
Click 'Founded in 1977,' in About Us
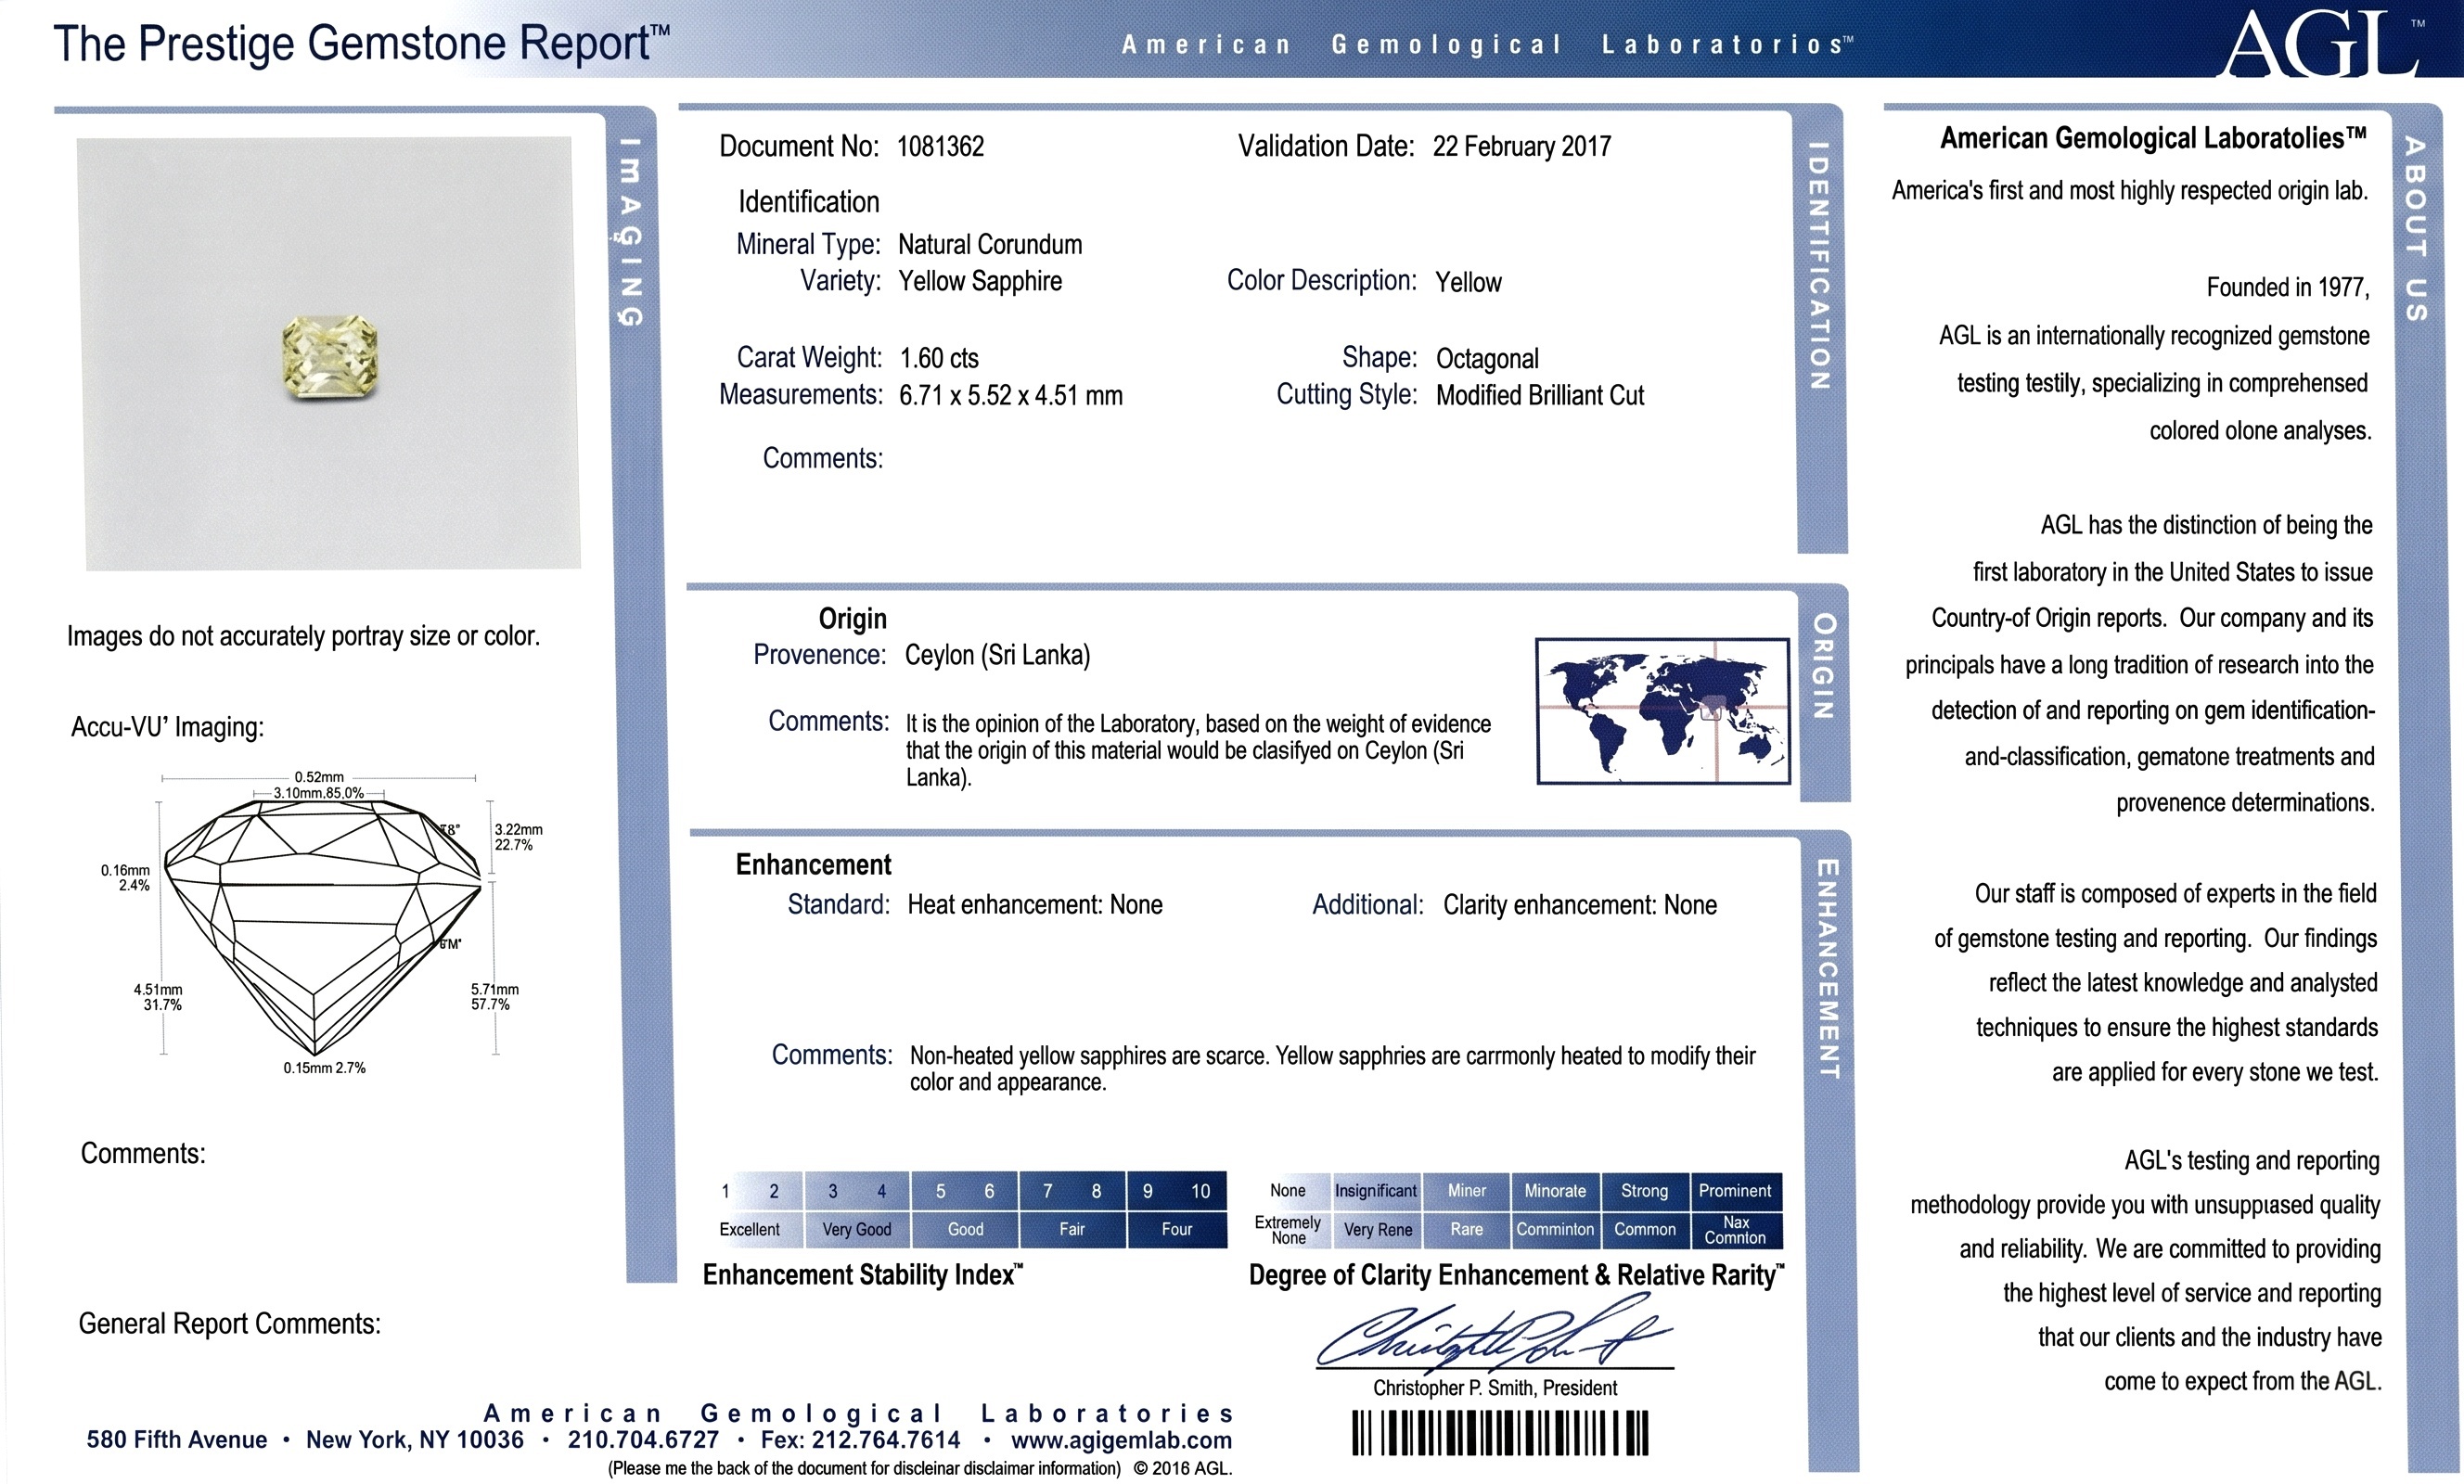(2288, 288)
